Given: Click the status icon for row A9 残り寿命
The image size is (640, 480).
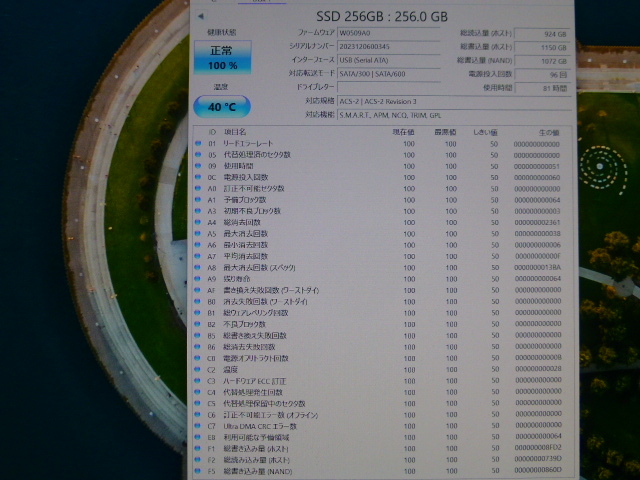Looking at the screenshot, I should point(198,279).
